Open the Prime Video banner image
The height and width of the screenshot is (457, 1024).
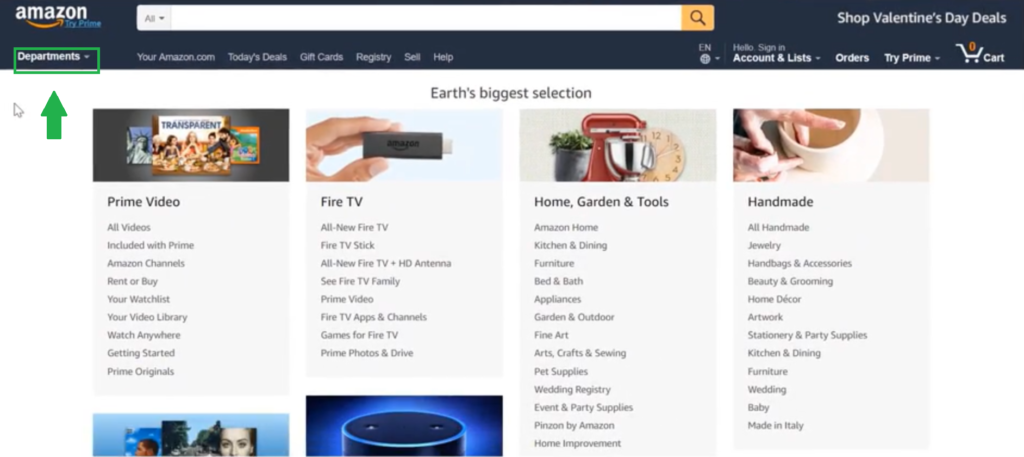point(191,145)
